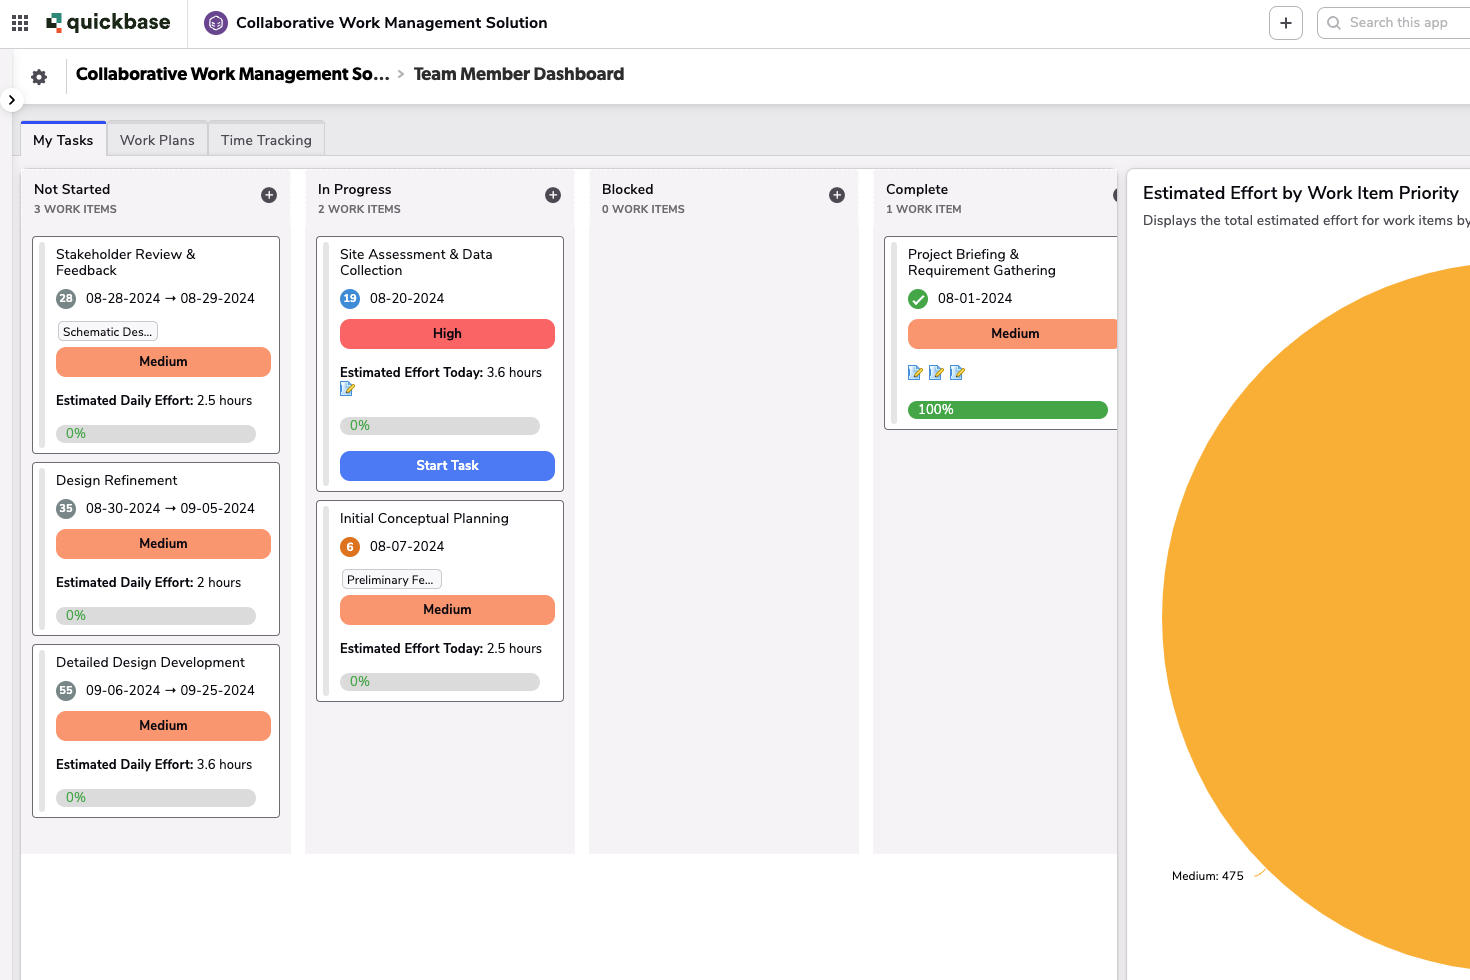
Task: Open the third note icon on Project Briefing
Action: point(957,373)
